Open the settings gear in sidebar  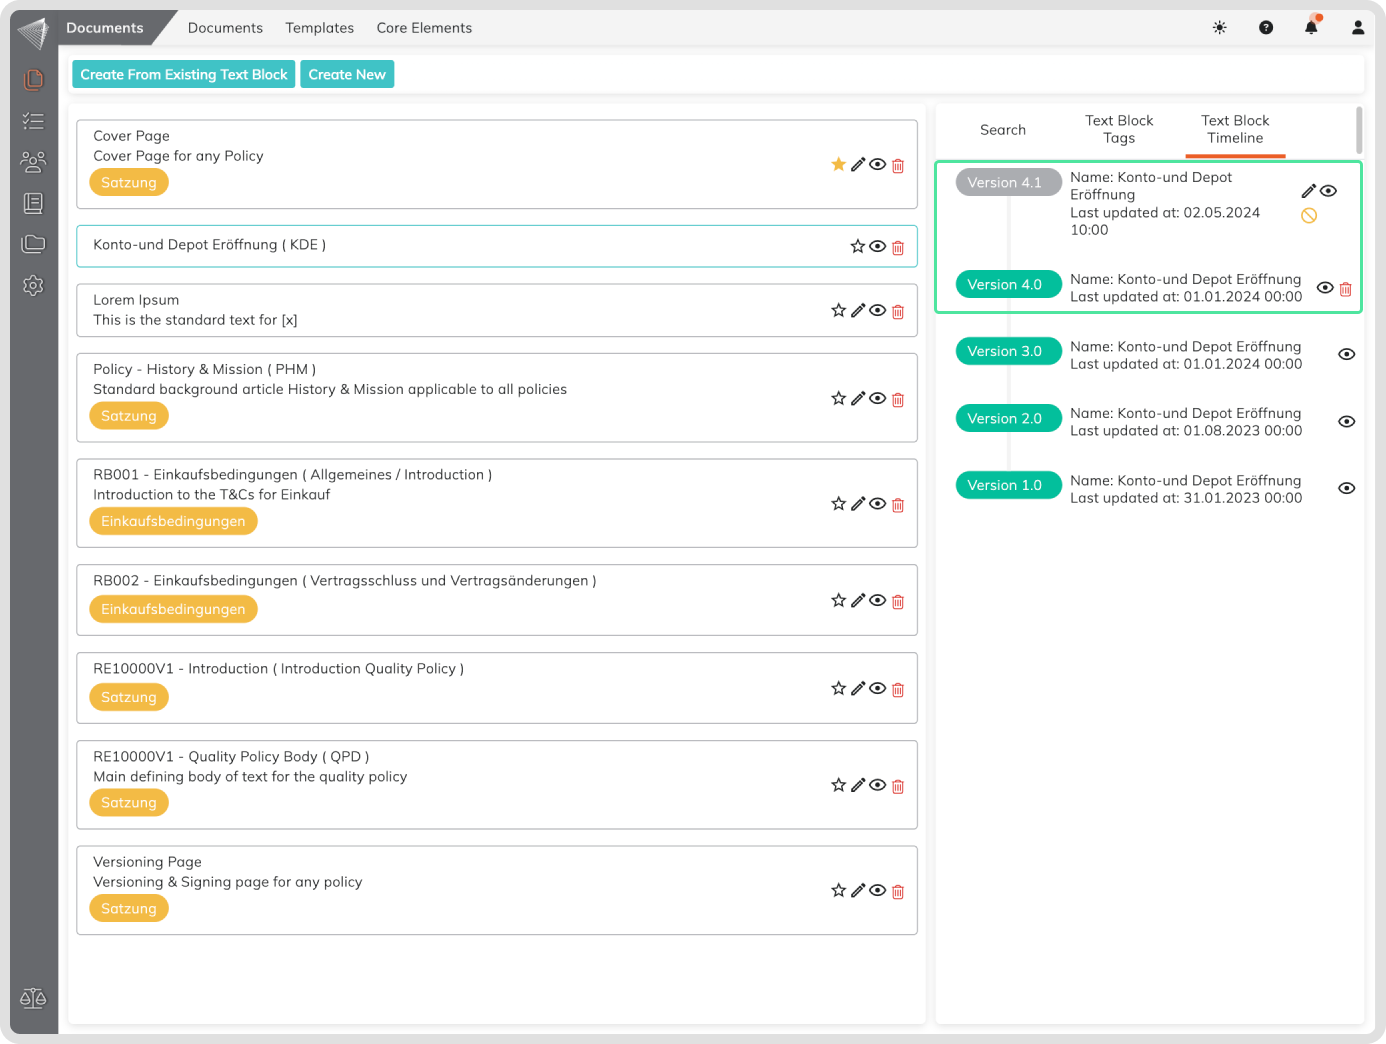tap(33, 286)
